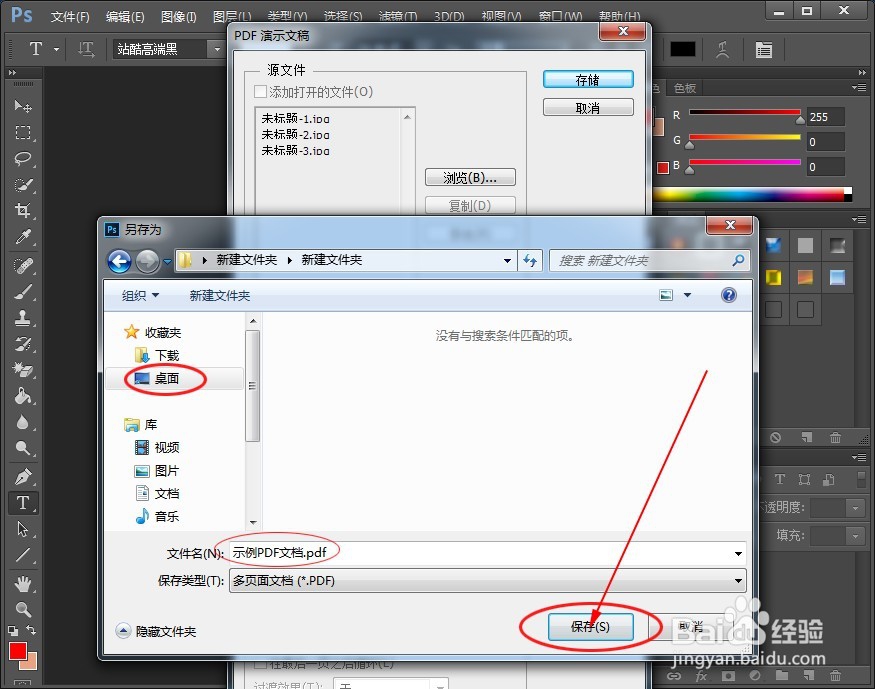Create new folder in Save As dialog
The width and height of the screenshot is (875, 689).
click(220, 295)
